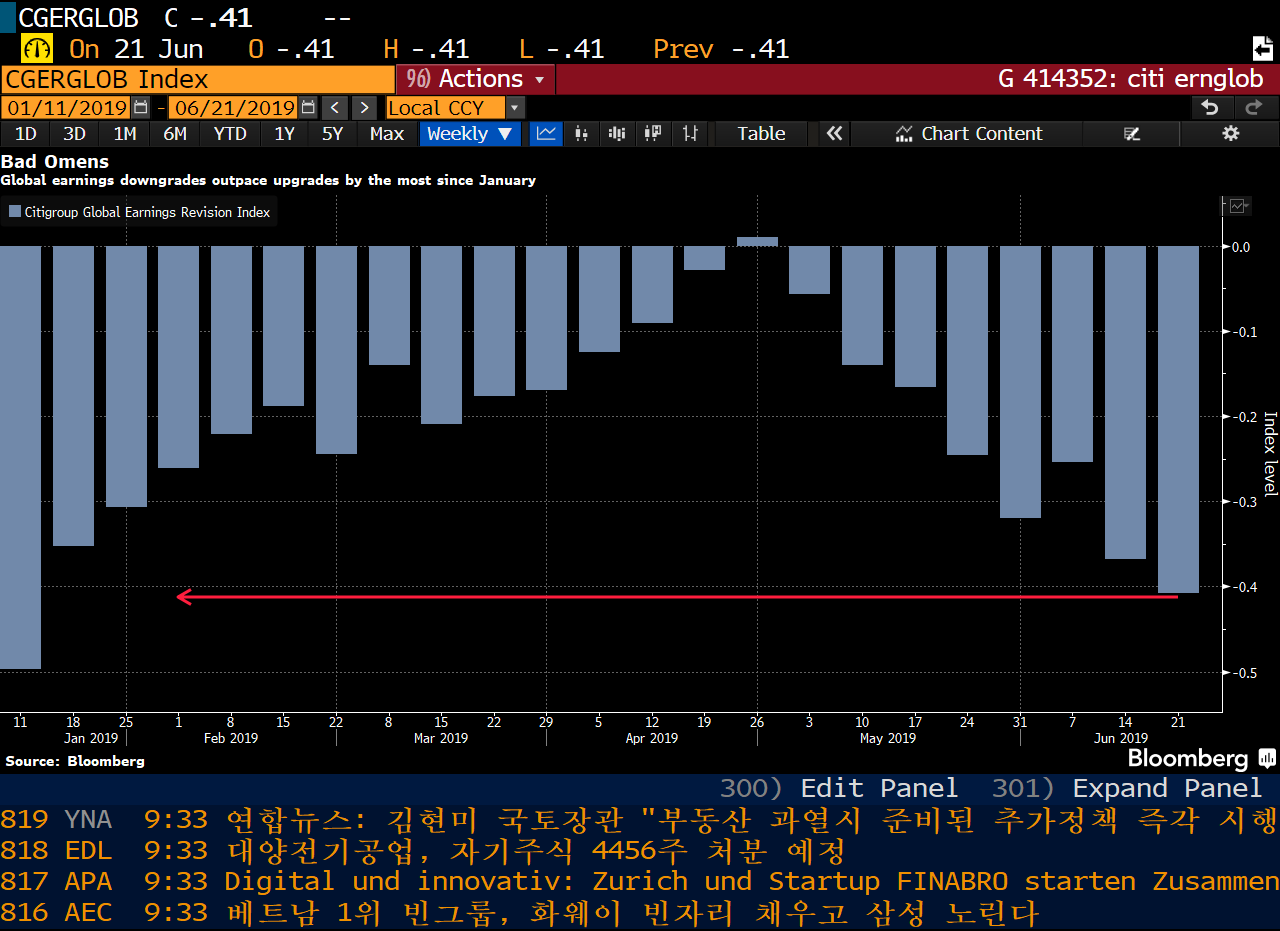Click the Jun 21 bar in chart
This screenshot has height=931, width=1280.
[x=1178, y=419]
